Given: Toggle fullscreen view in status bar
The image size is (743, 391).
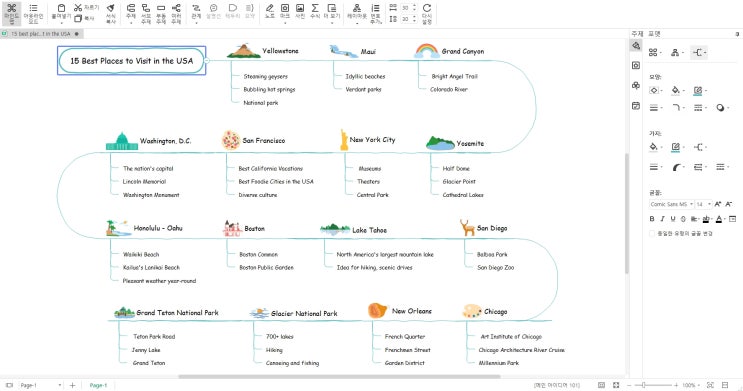Looking at the screenshot, I should pos(616,385).
